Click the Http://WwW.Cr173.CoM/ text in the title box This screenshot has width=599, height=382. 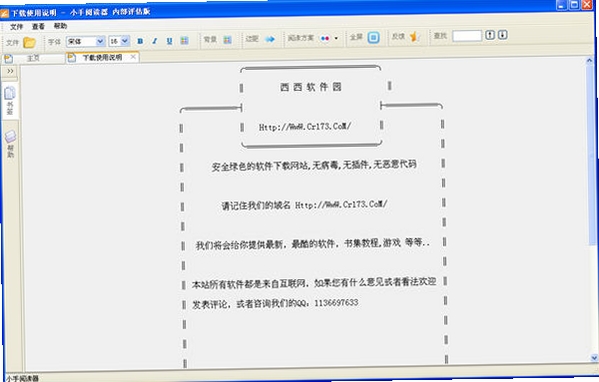click(305, 126)
